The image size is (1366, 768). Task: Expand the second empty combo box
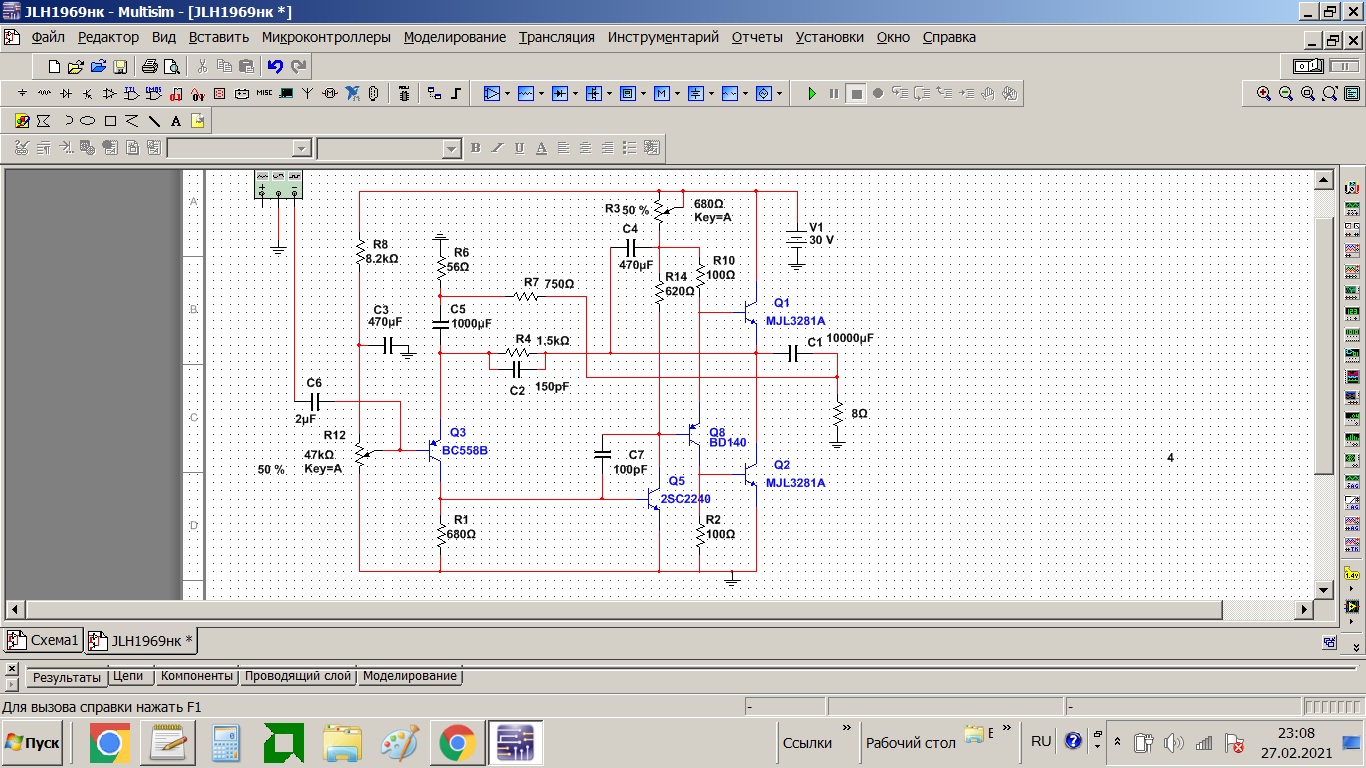click(x=450, y=148)
